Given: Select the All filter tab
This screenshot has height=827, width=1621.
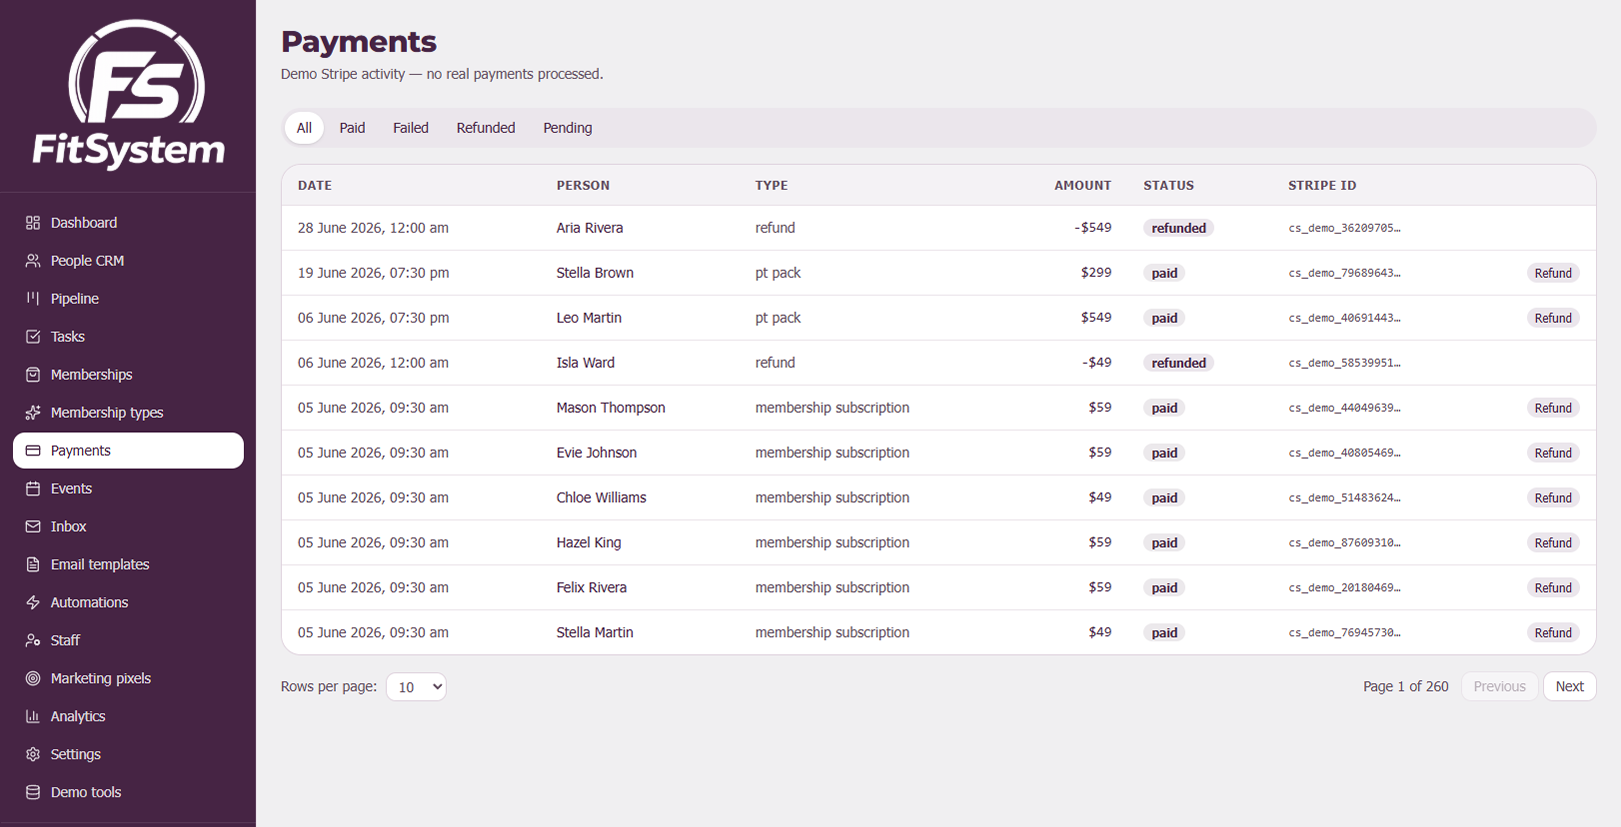Looking at the screenshot, I should coord(304,128).
